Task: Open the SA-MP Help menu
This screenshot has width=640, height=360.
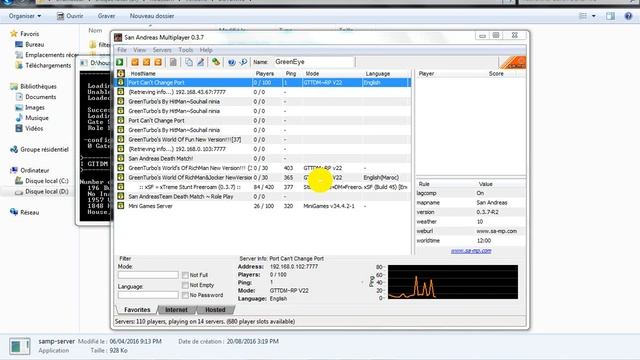Action: pos(206,50)
